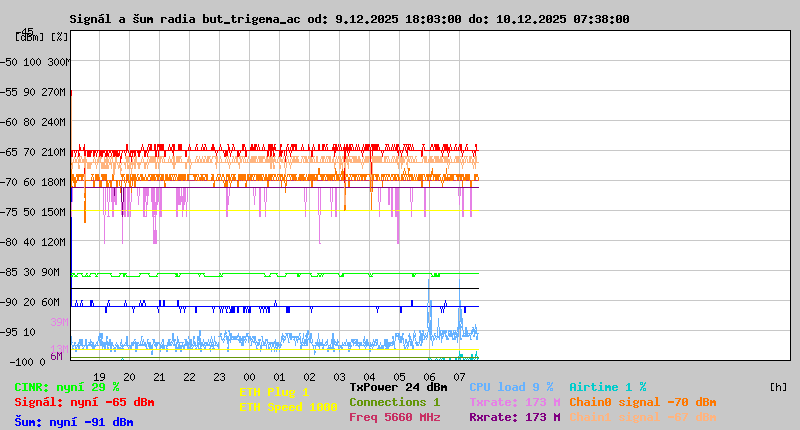The height and width of the screenshot is (430, 800).
Task: Select the Airtime 1 % legend entry
Action: 607,387
